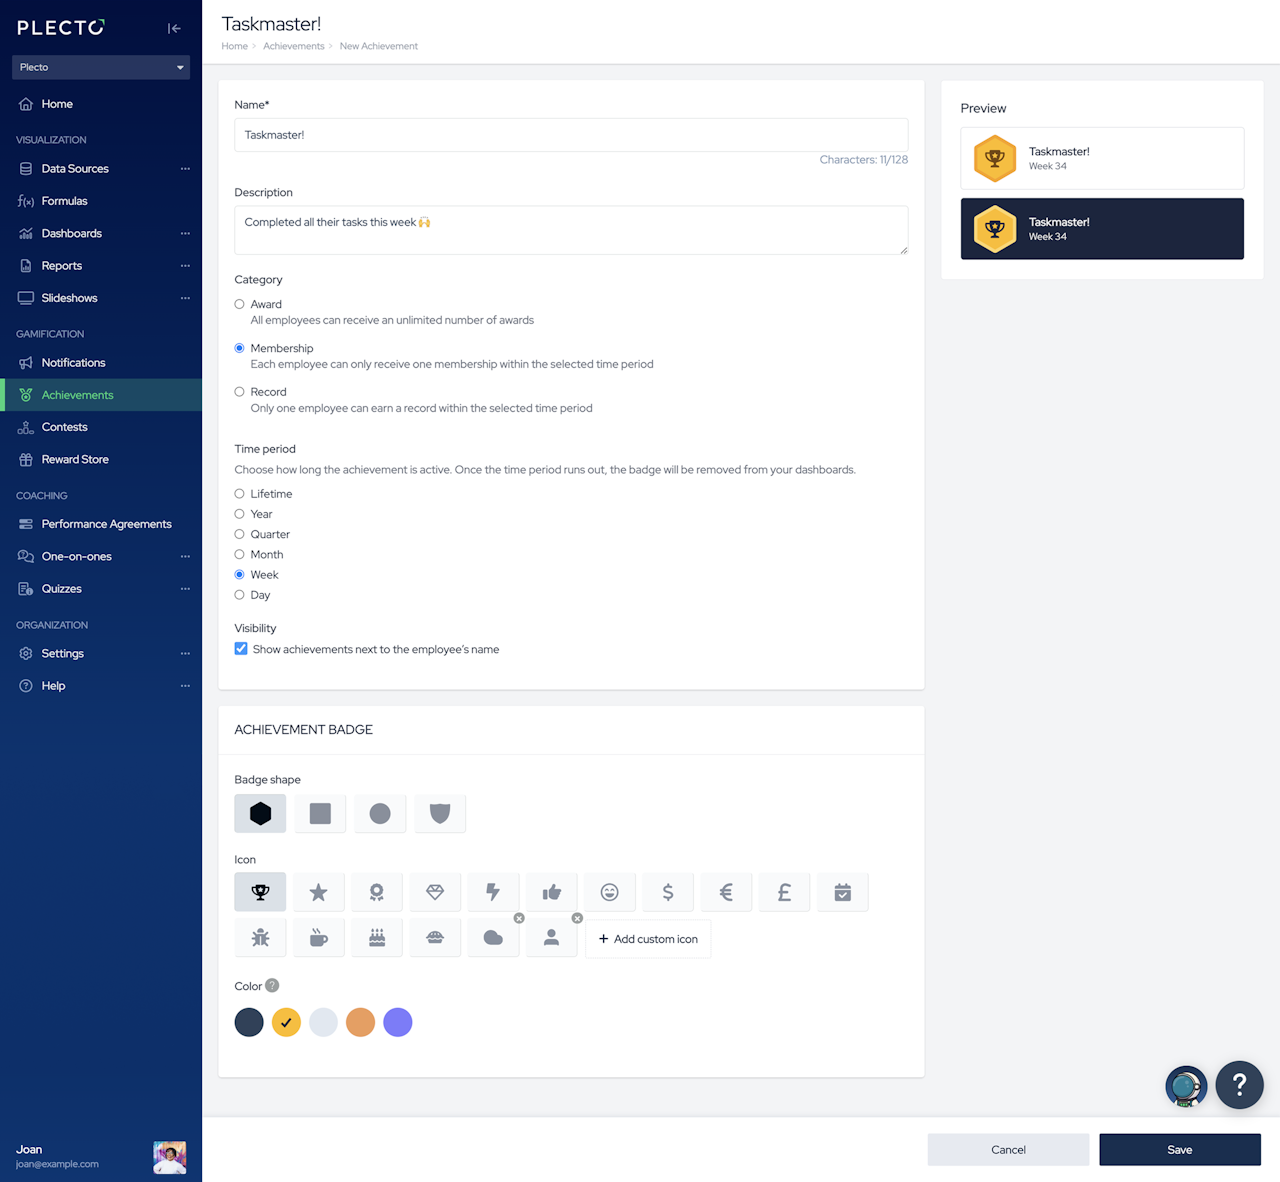Select the custom person badge icon
Viewport: 1280px width, 1182px height.
551,938
